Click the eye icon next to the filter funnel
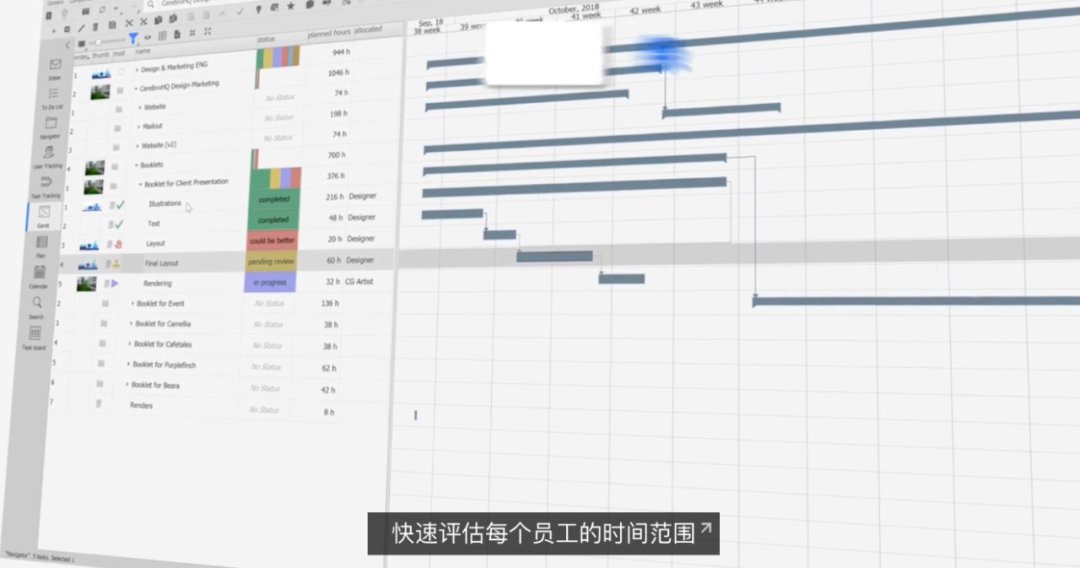The image size is (1080, 568). [x=147, y=37]
